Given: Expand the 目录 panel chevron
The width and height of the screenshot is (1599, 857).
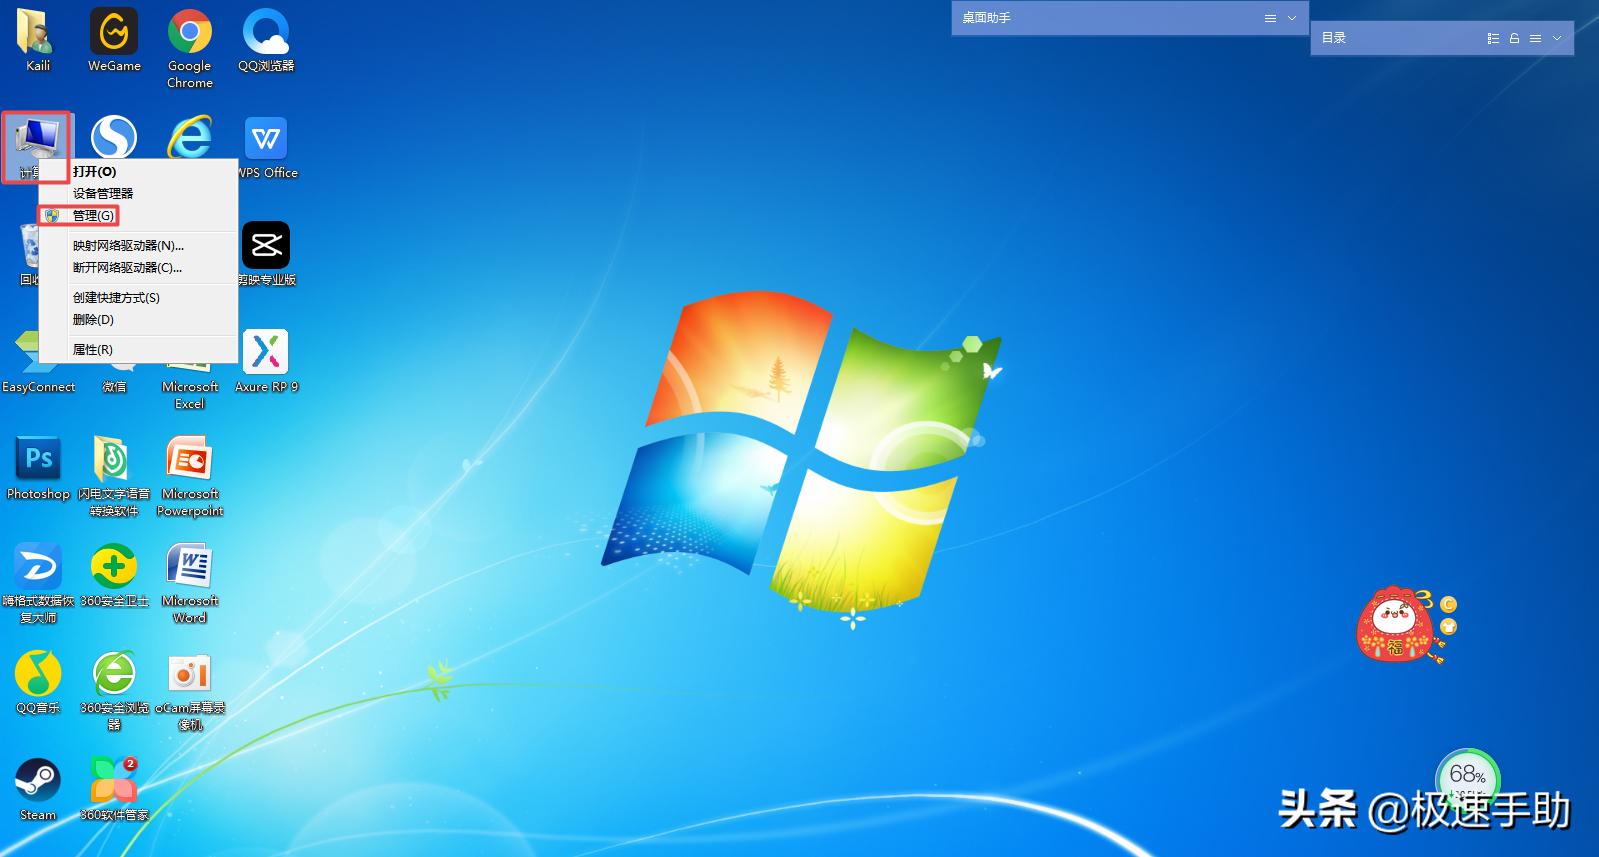Looking at the screenshot, I should coord(1557,38).
